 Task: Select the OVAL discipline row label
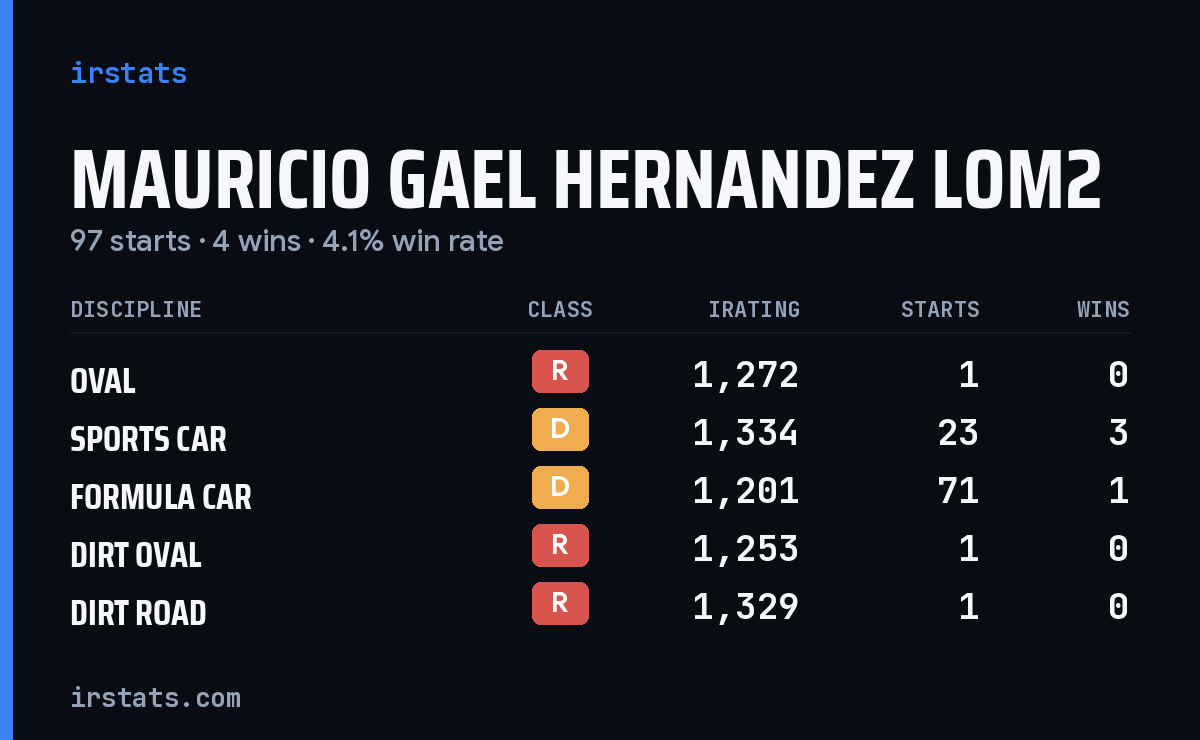tap(103, 381)
